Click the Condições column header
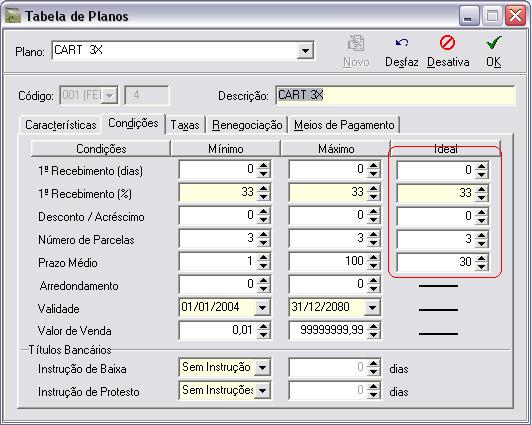 point(101,149)
